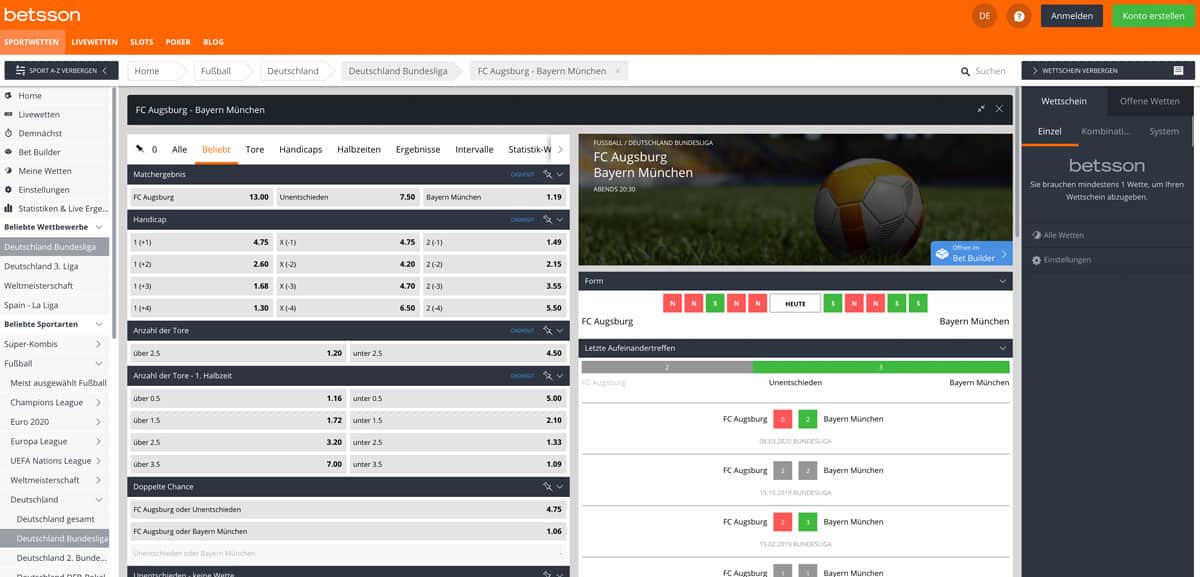Open SLOTS in the top navigation

click(141, 42)
